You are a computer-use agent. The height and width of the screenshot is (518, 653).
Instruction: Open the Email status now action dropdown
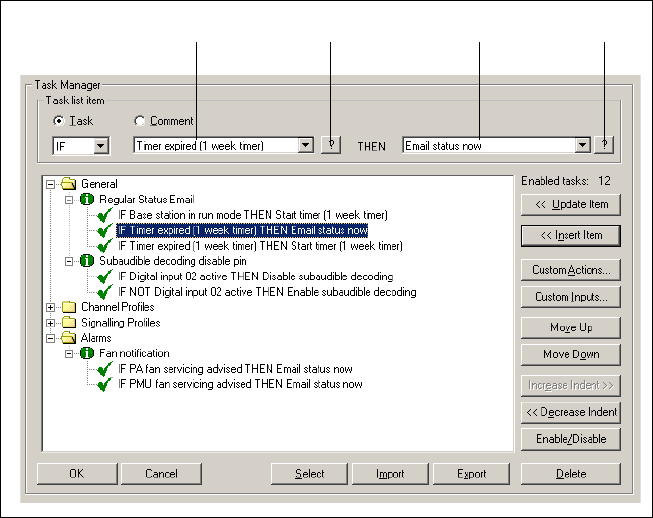[582, 145]
